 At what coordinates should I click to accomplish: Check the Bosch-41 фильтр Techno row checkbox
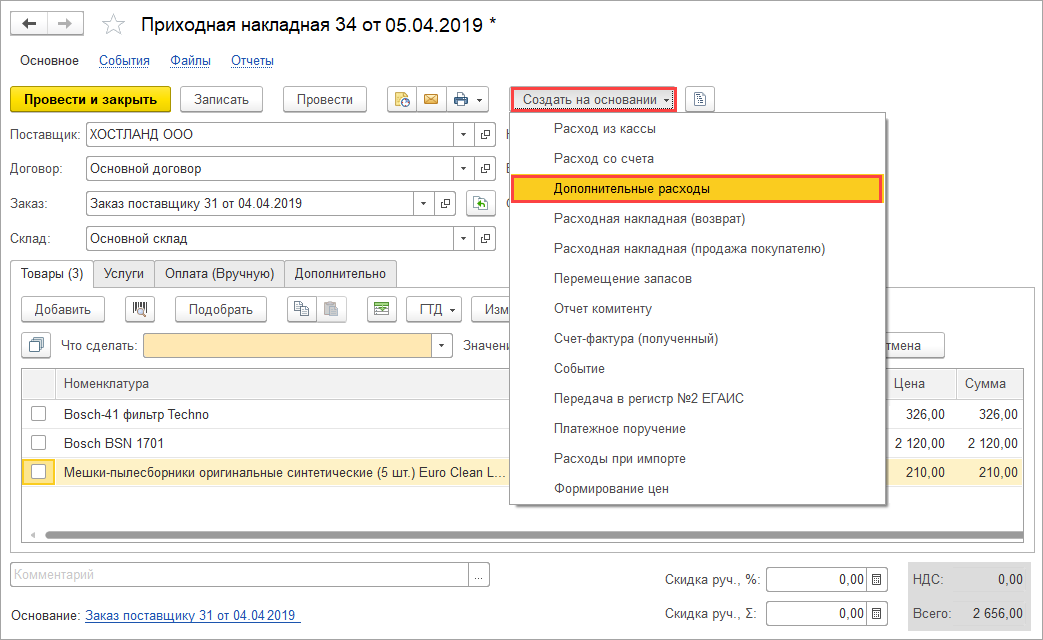click(x=38, y=414)
